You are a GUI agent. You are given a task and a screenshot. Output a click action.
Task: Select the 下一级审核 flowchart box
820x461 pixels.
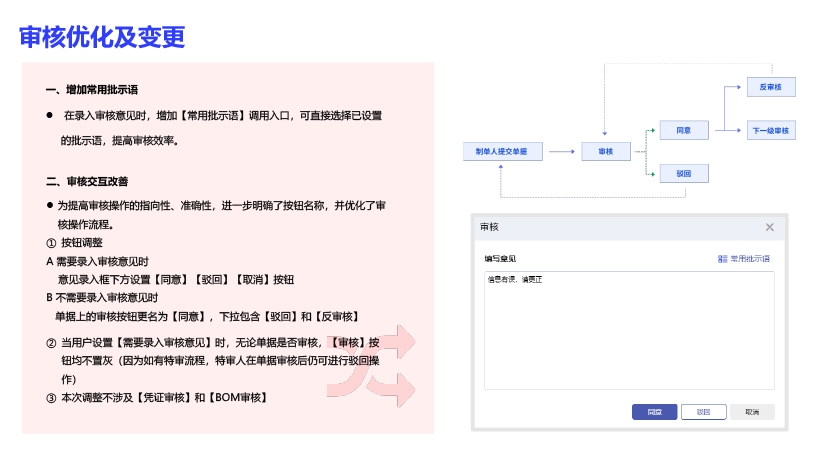[x=771, y=130]
